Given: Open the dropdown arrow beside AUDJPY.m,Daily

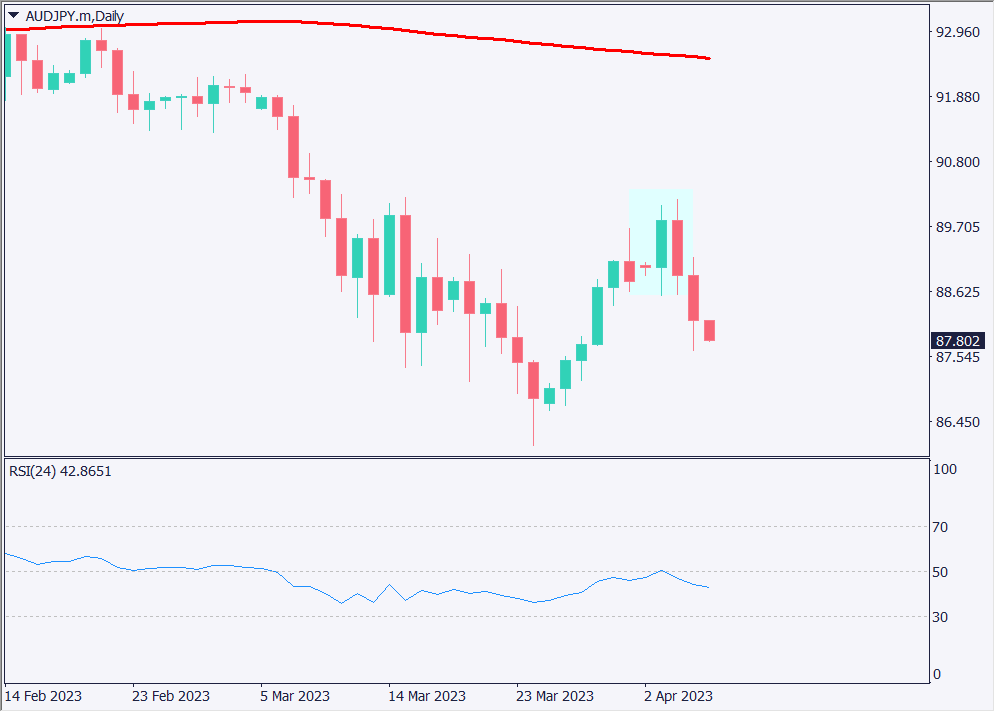Looking at the screenshot, I should 14,15.
